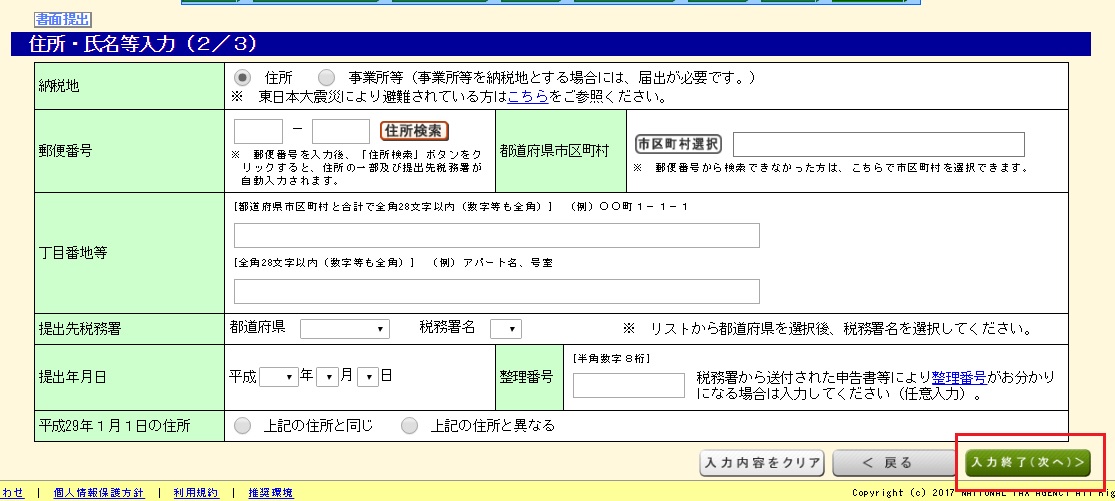Image resolution: width=1115 pixels, height=501 pixels.
Task: Open the 整理番号 hyperlink
Action: pyautogui.click(x=959, y=377)
